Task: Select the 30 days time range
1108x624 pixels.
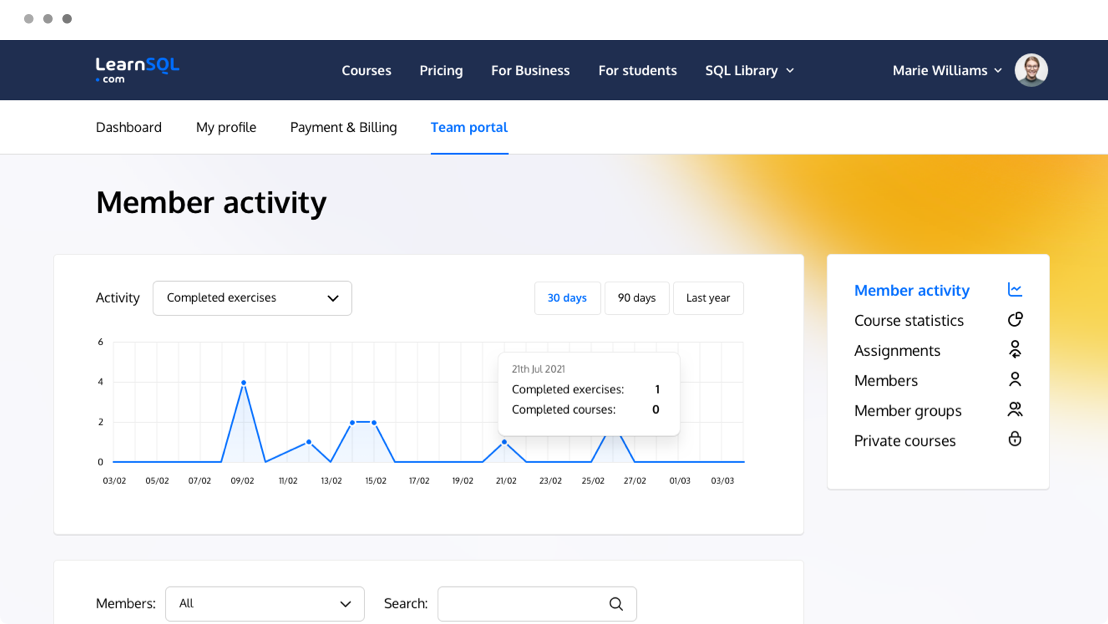Action: [x=567, y=298]
